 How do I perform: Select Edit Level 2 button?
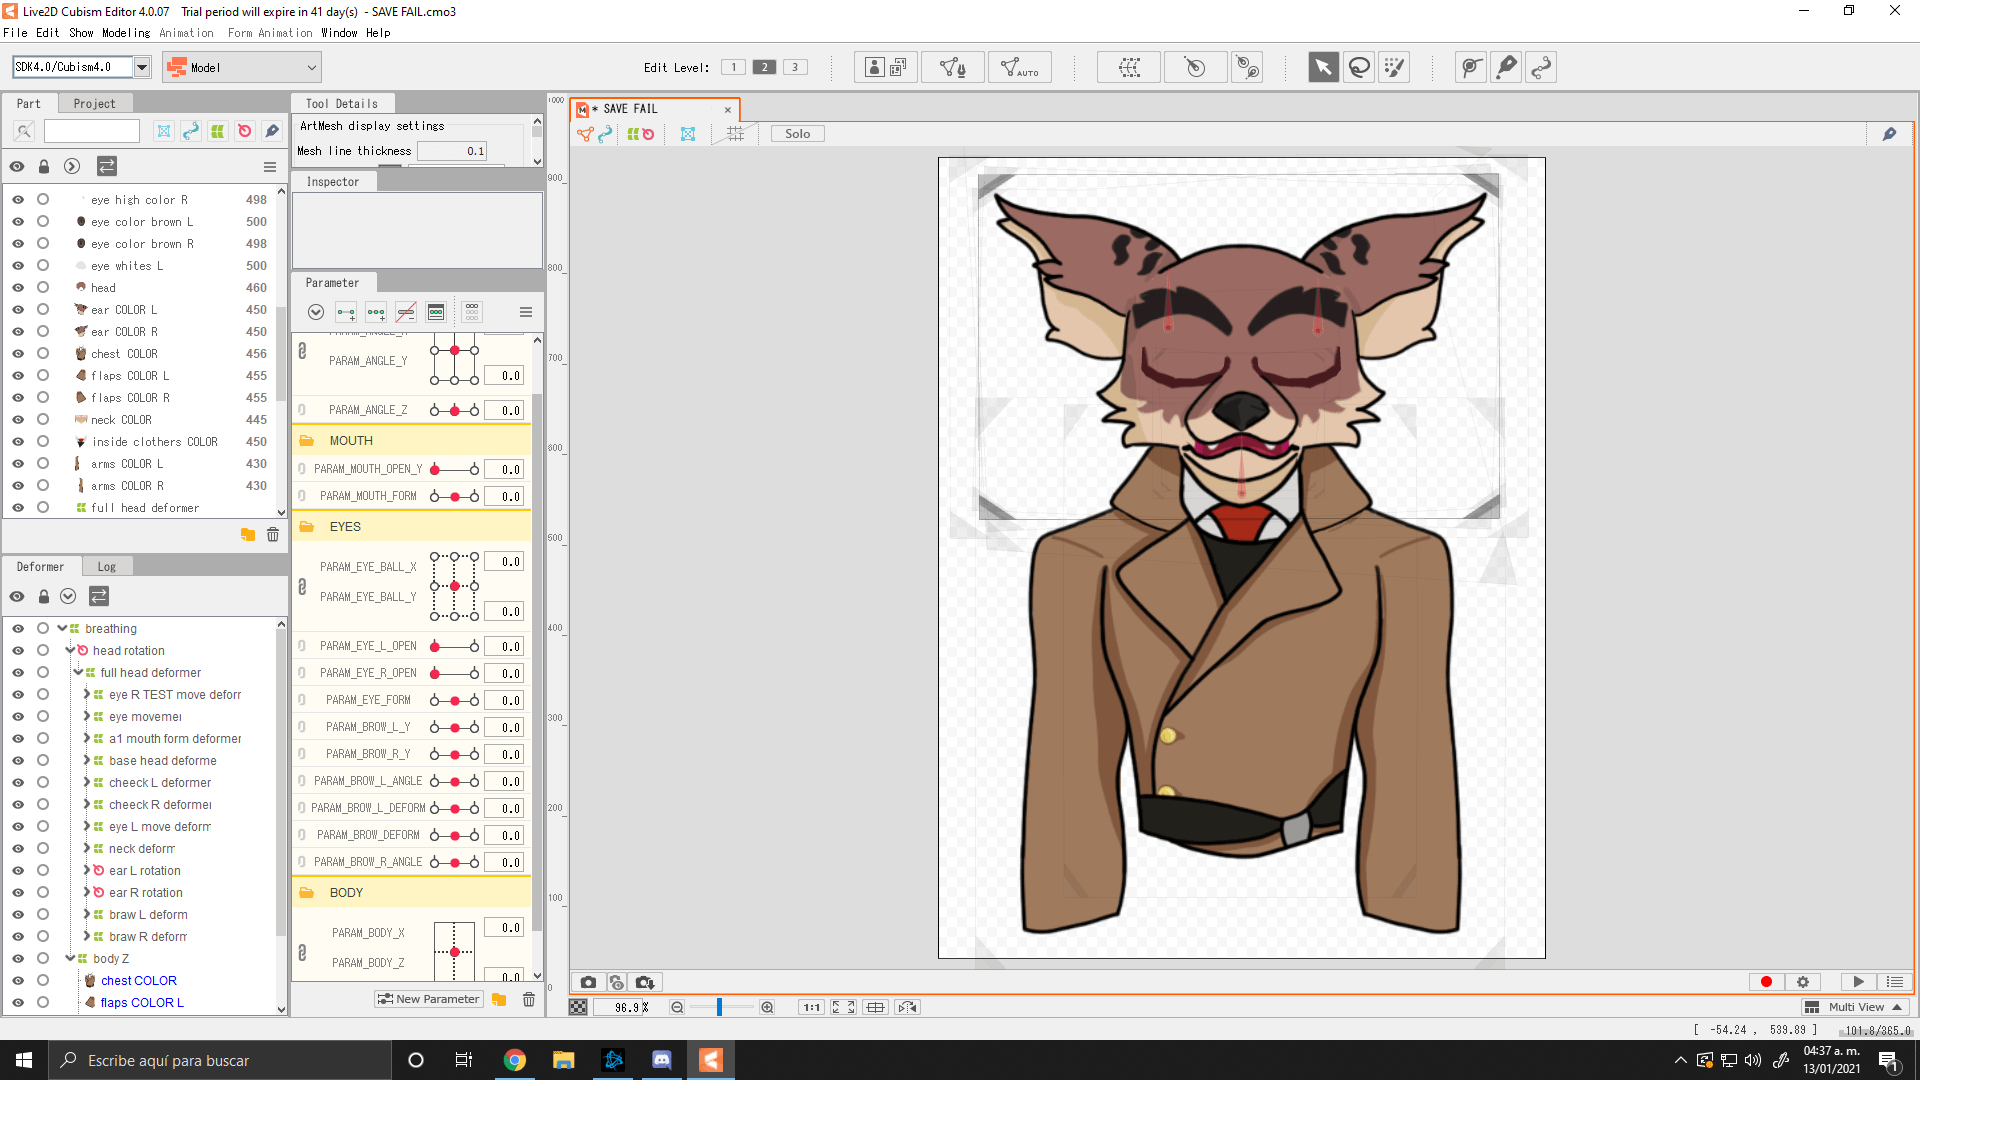pyautogui.click(x=764, y=66)
